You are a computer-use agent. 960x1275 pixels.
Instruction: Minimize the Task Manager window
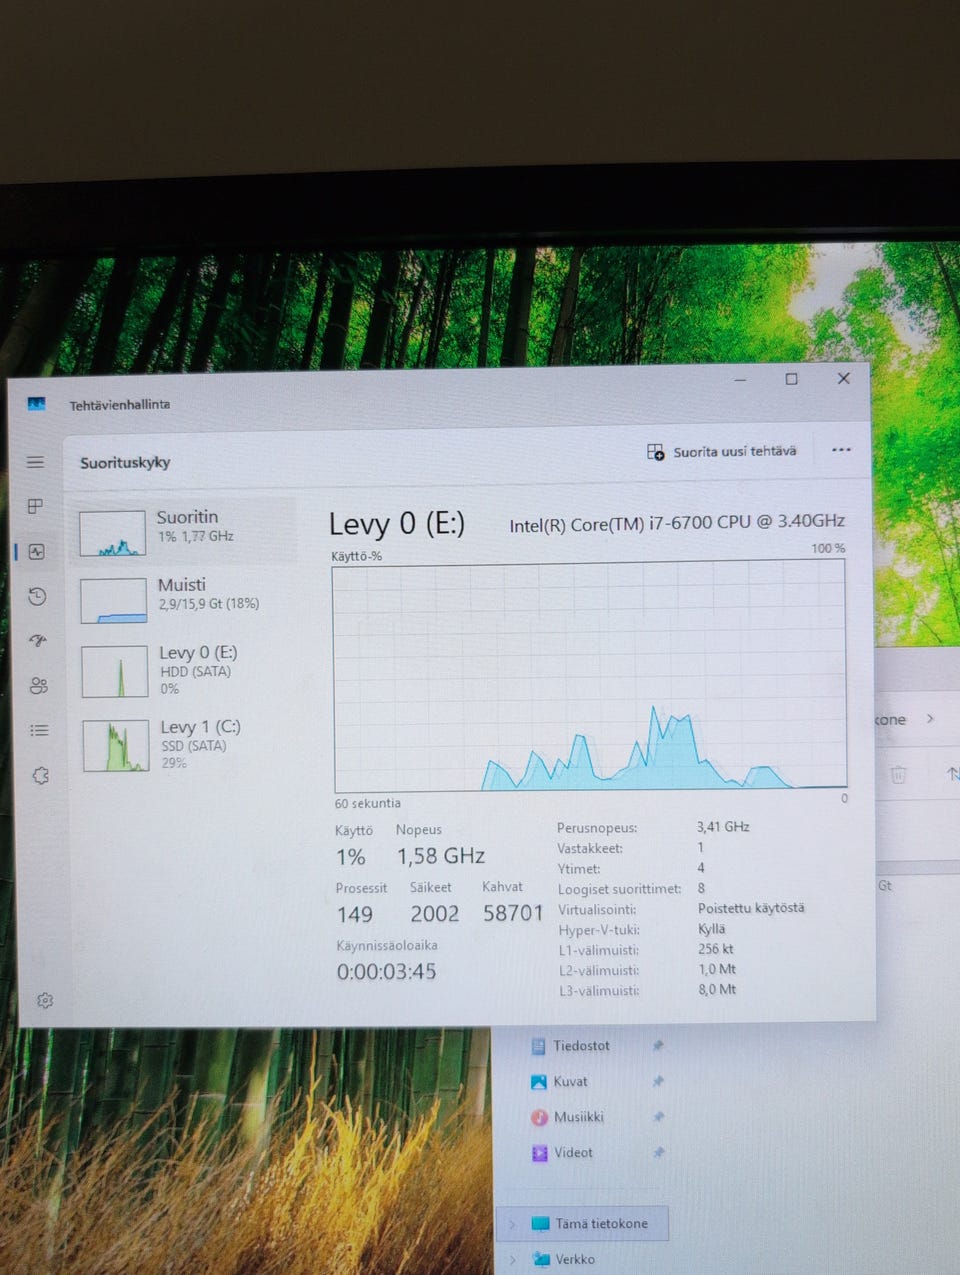coord(741,380)
